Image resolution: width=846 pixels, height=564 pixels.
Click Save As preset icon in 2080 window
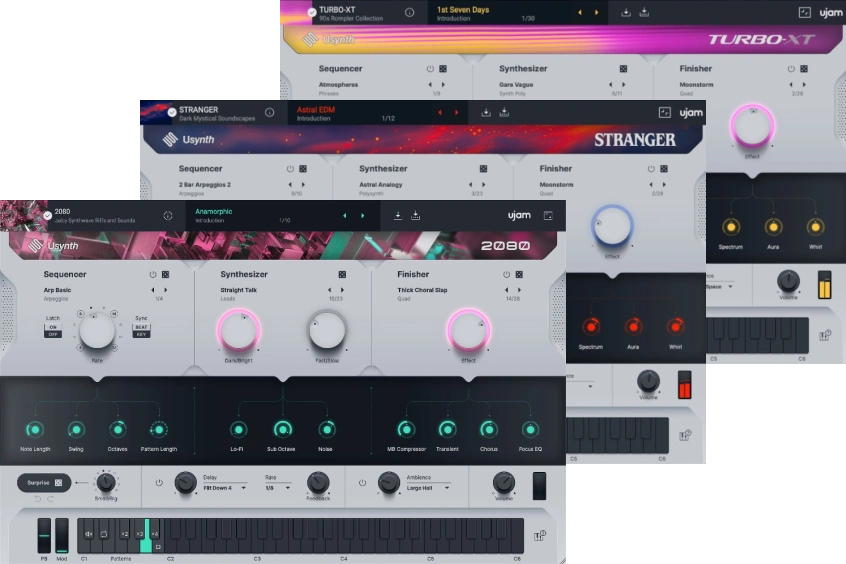coord(415,216)
